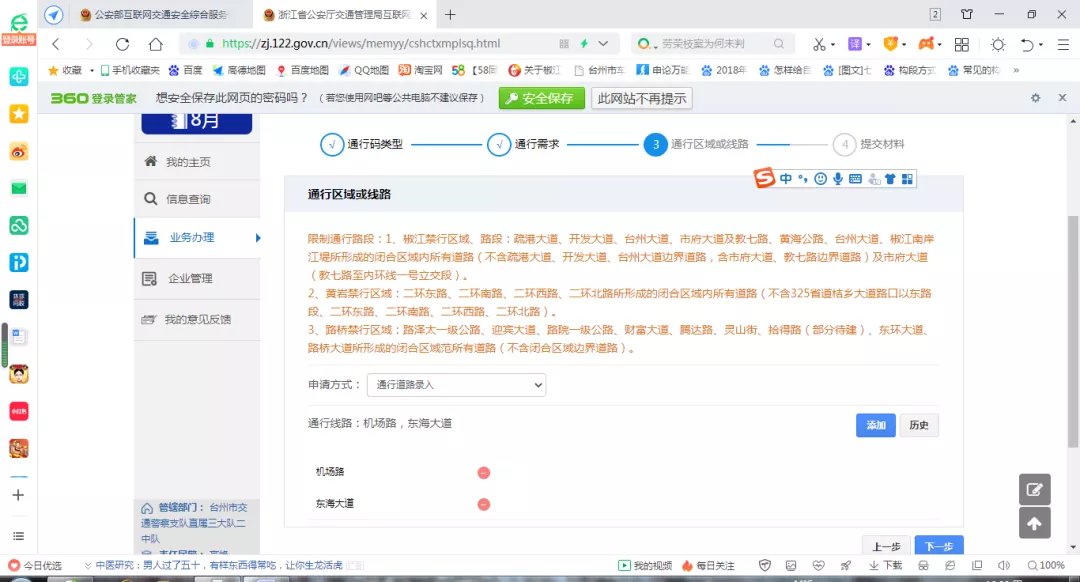Close the 浙江省公安厅交通管理局 tab
The image size is (1080, 582).
[x=424, y=15]
